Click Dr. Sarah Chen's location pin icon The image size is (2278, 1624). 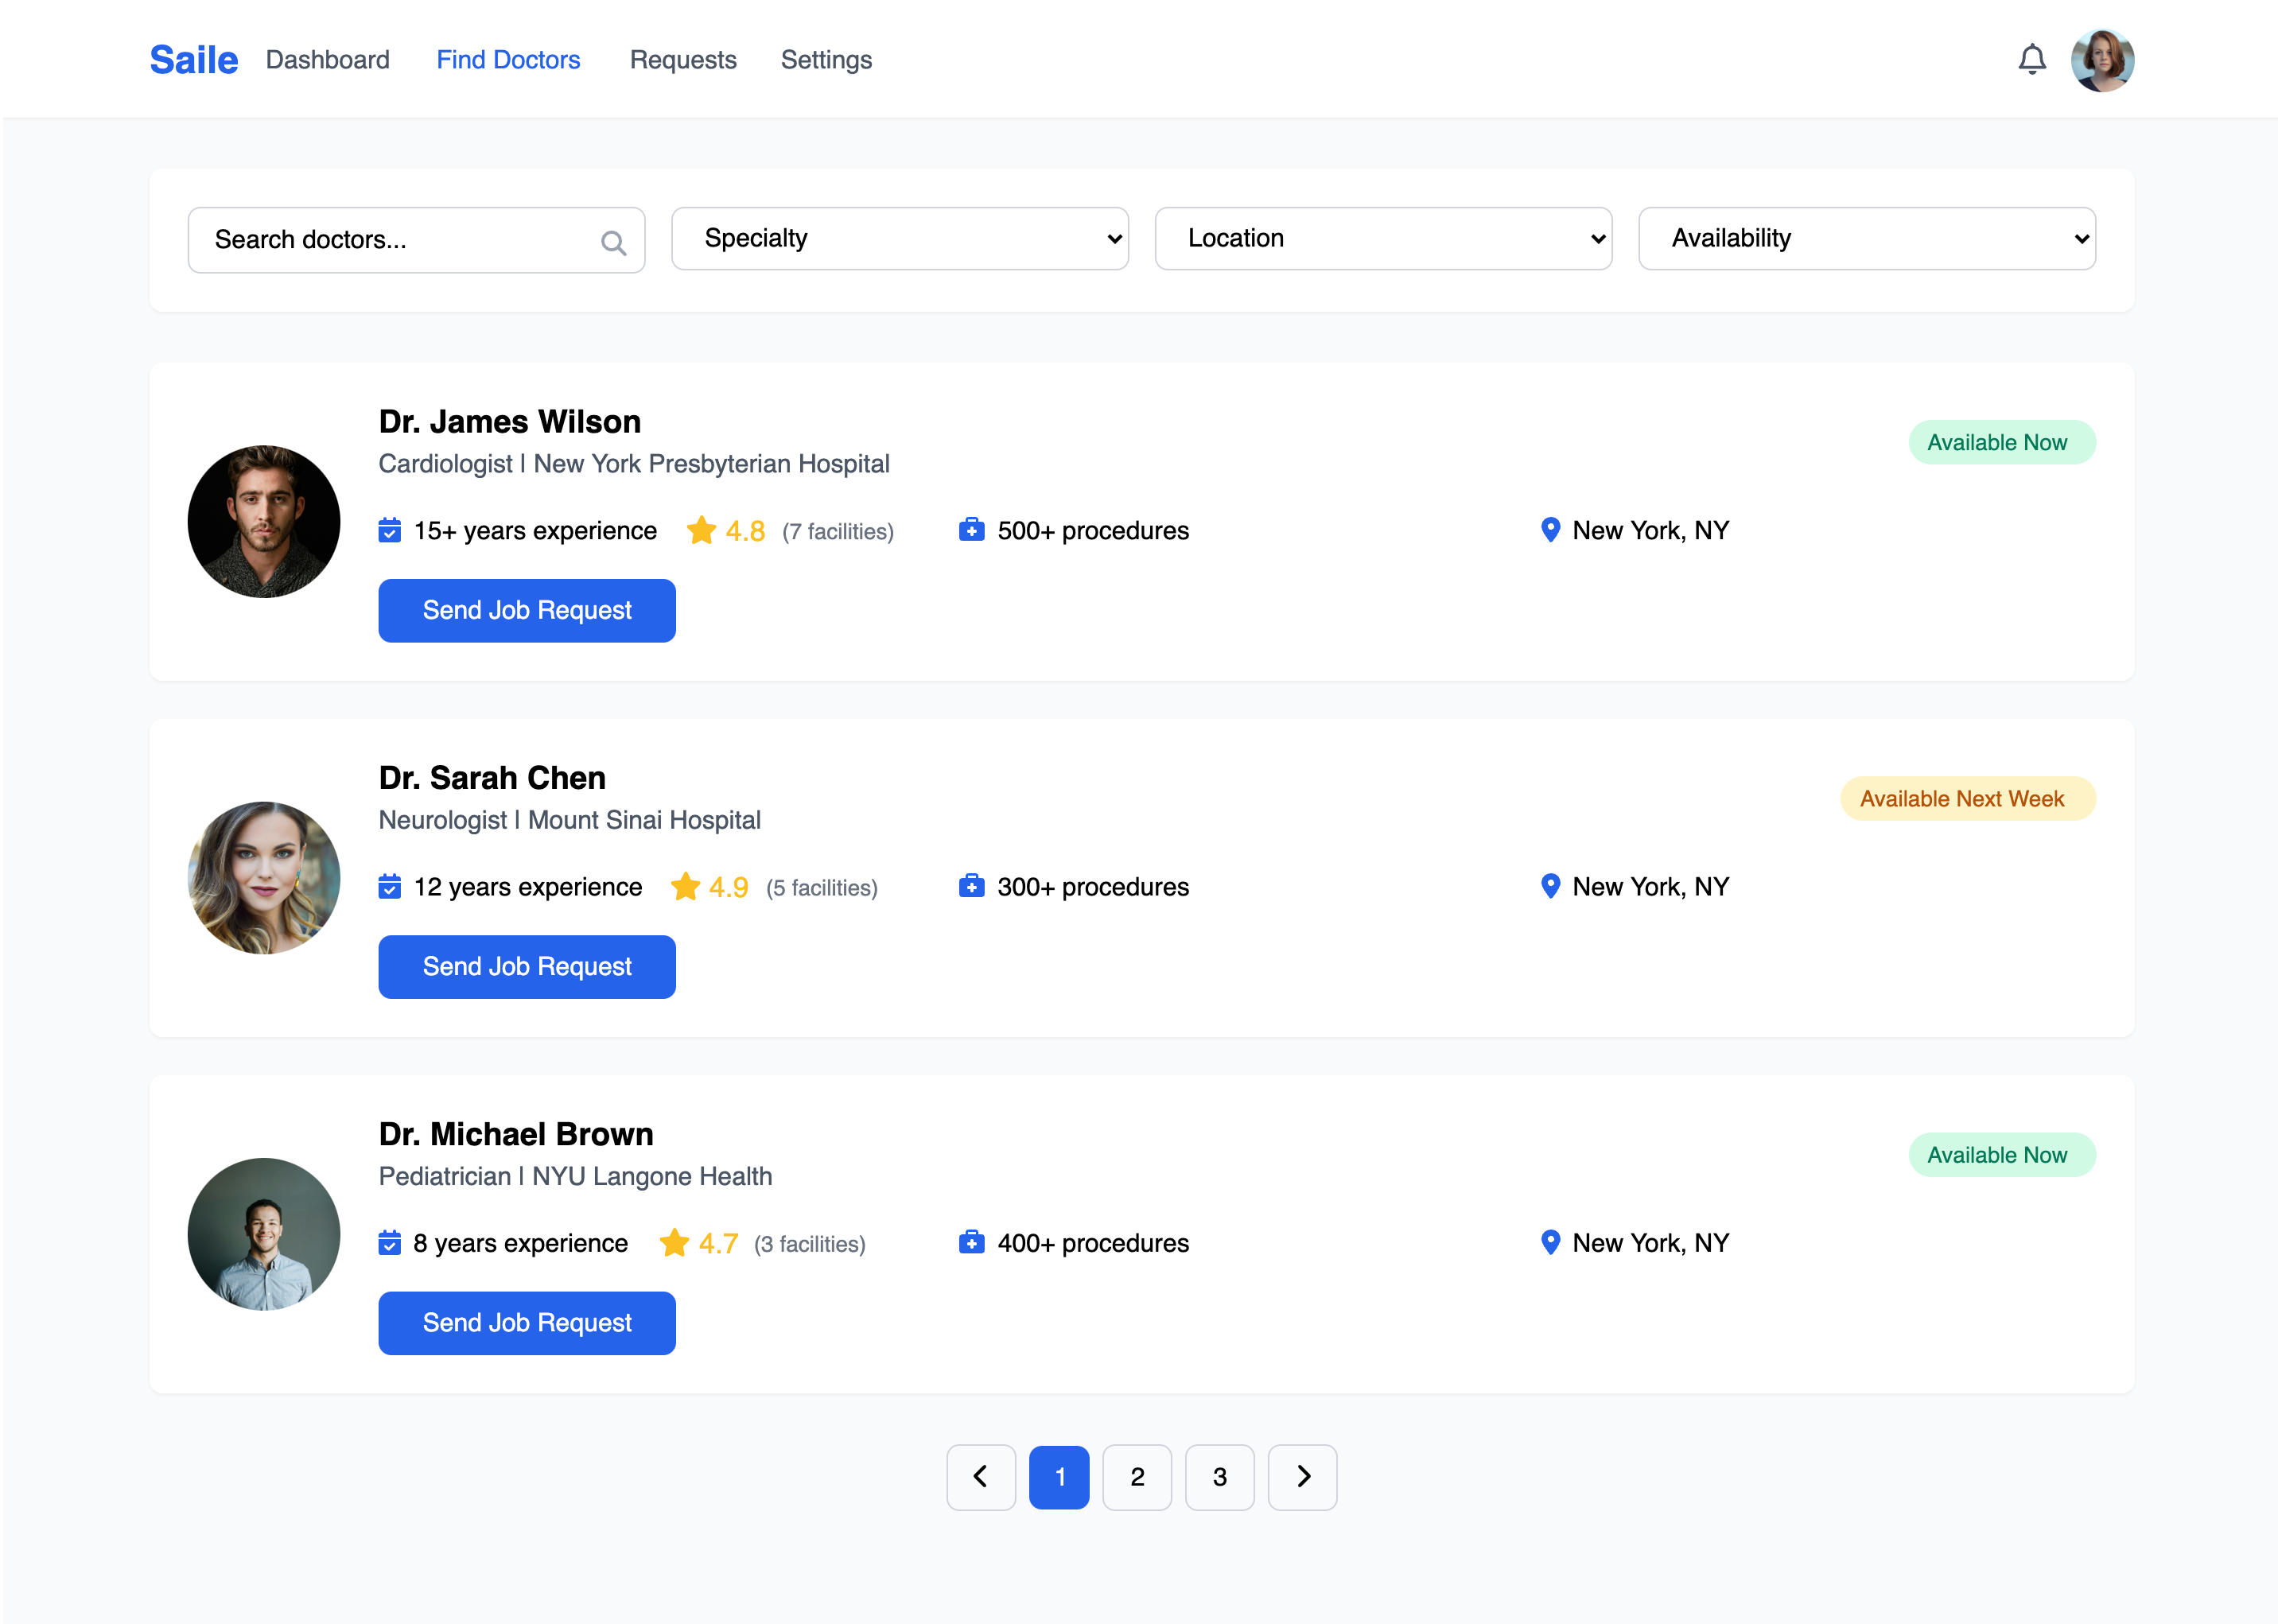[x=1550, y=886]
